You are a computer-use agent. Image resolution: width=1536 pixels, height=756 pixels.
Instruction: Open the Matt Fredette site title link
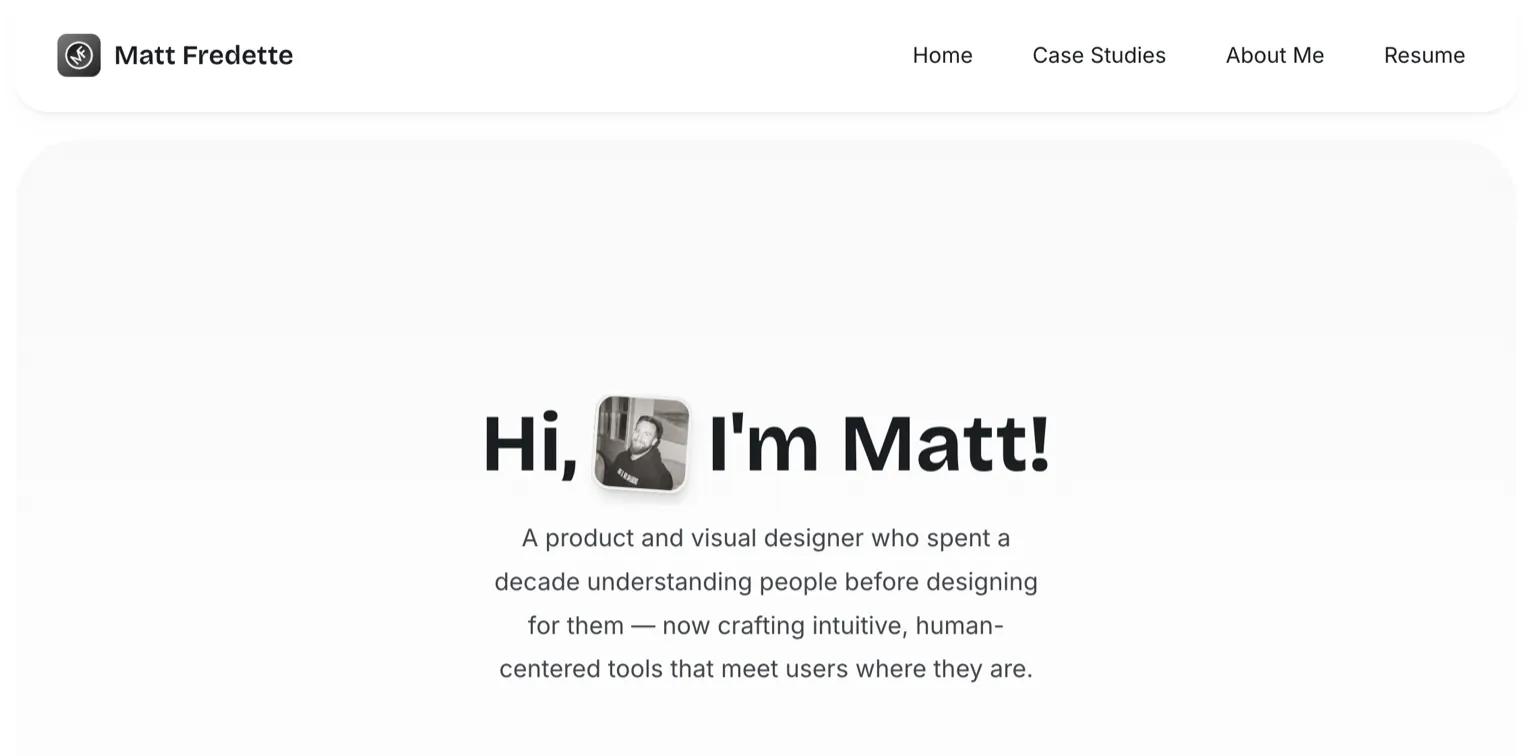pyautogui.click(x=203, y=55)
